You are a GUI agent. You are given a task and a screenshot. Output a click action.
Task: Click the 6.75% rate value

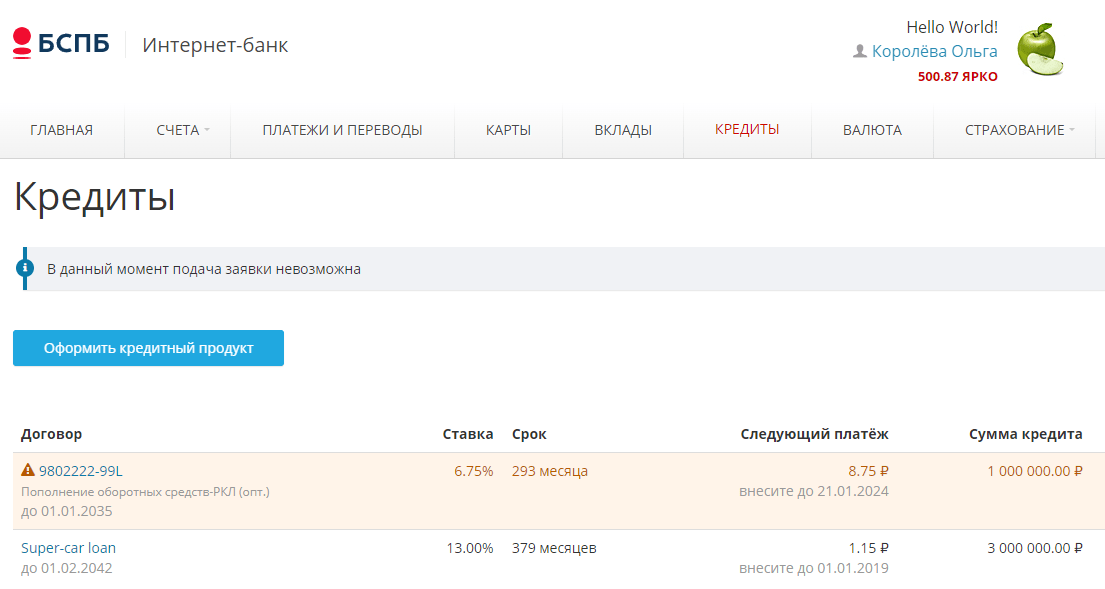pos(474,471)
